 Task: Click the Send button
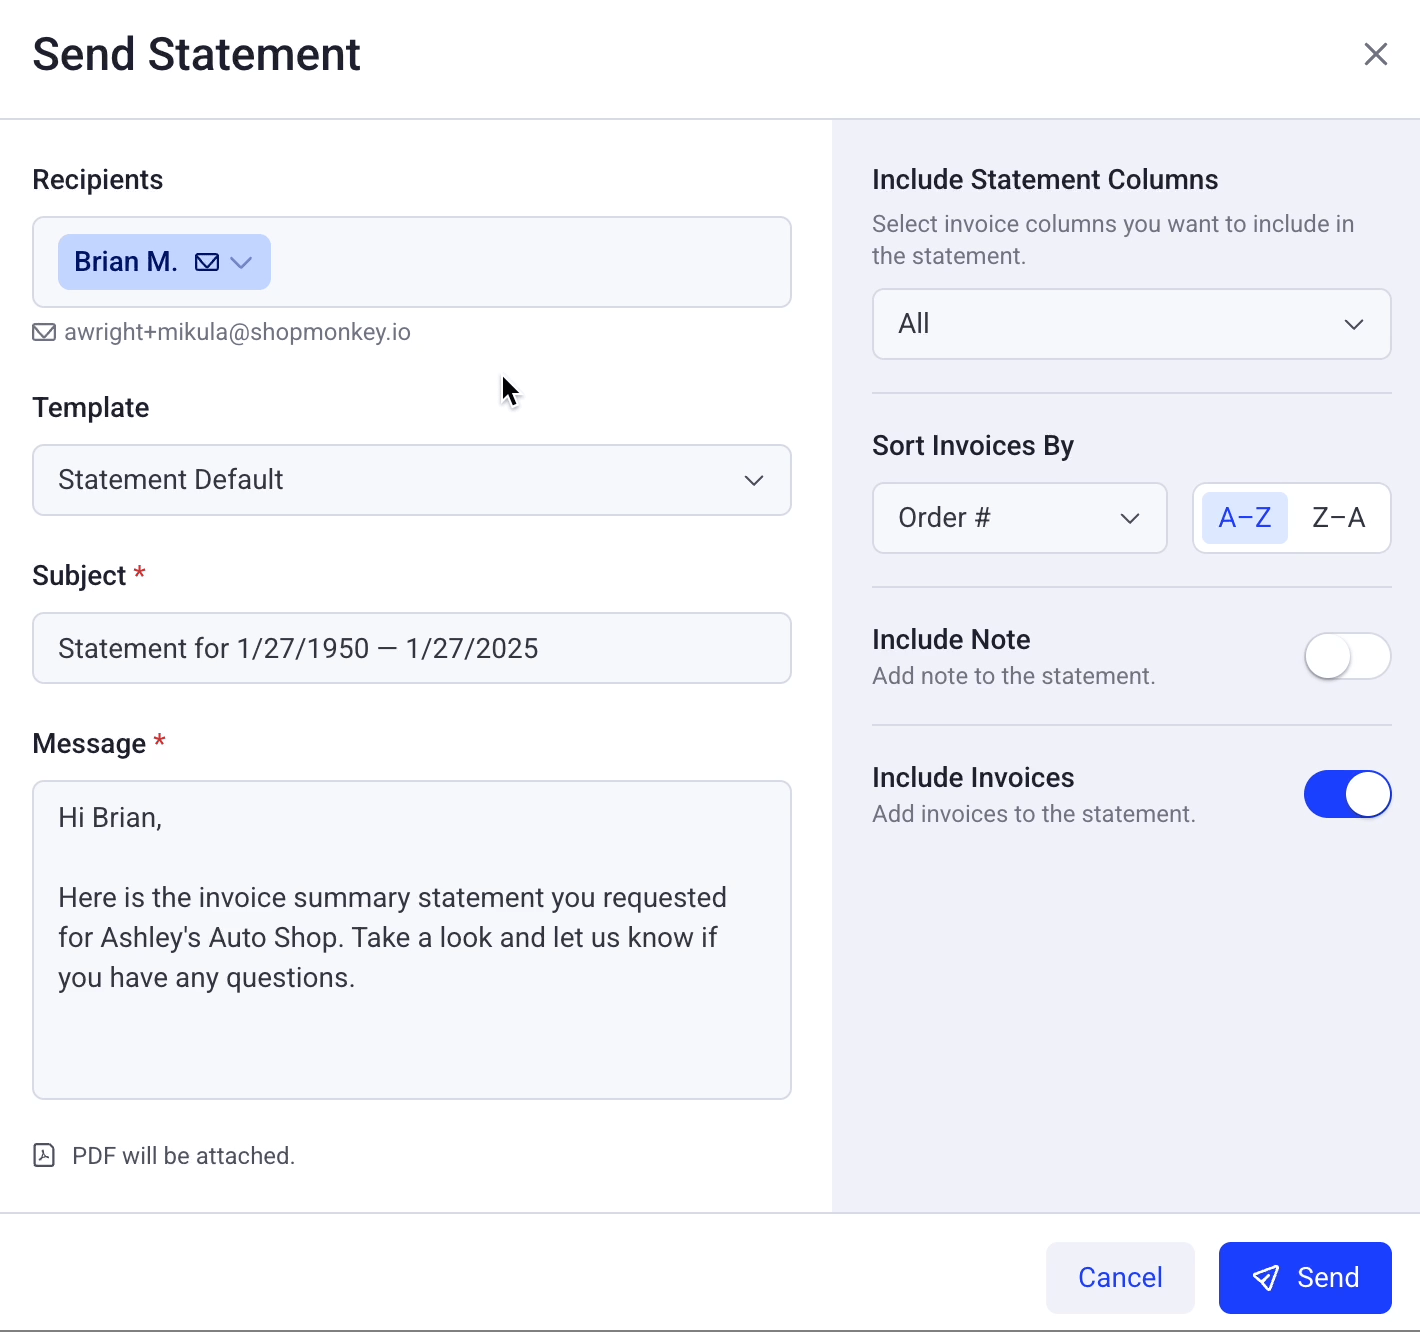(1305, 1277)
